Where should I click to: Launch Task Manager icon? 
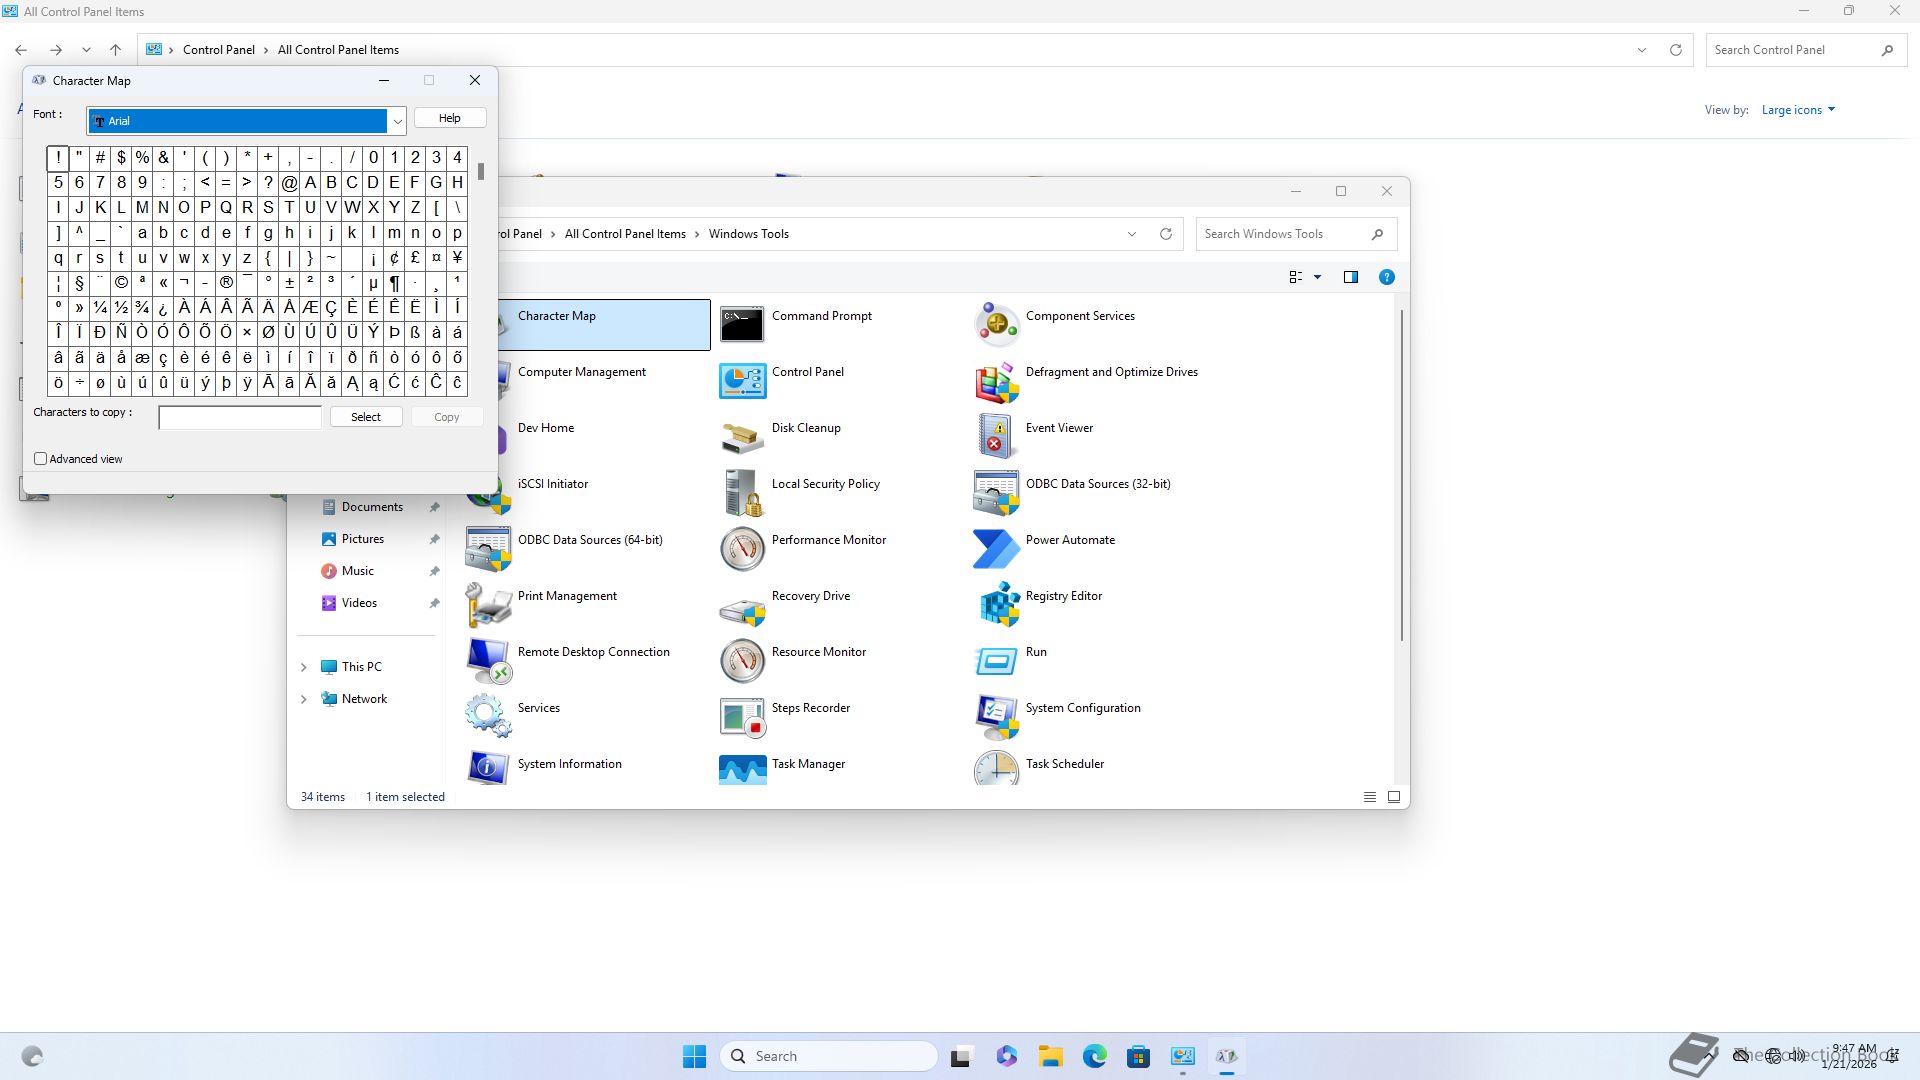(x=742, y=770)
